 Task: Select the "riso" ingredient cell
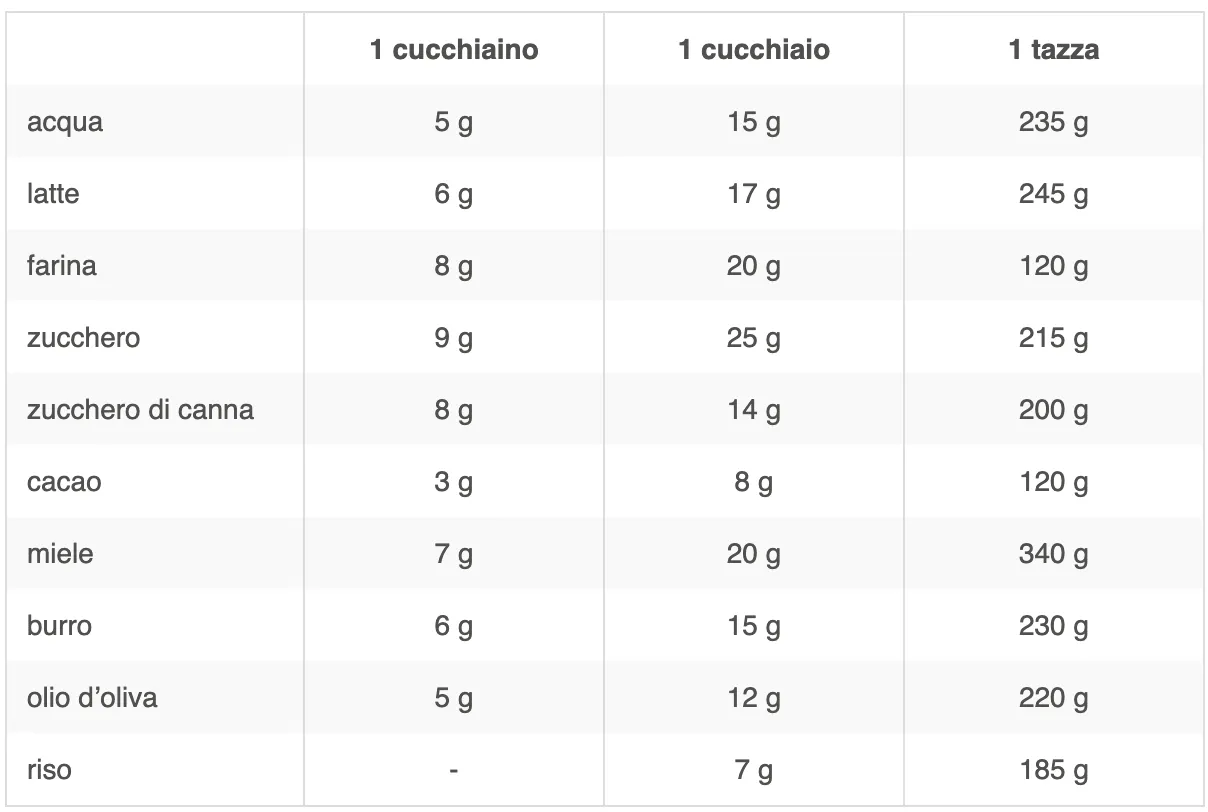49,770
